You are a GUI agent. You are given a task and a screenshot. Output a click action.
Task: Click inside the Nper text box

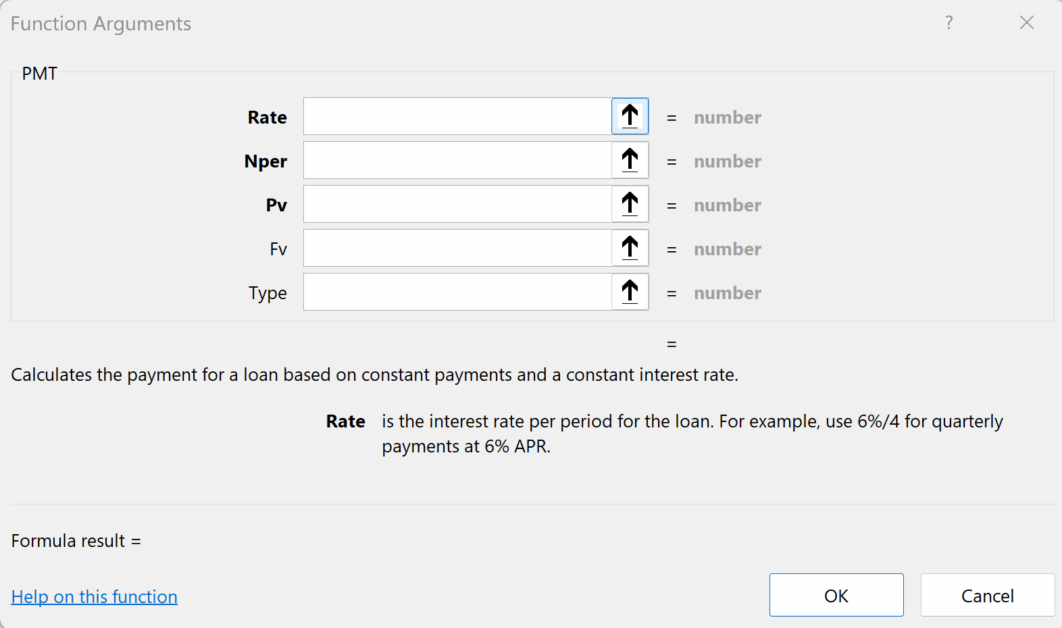(457, 161)
